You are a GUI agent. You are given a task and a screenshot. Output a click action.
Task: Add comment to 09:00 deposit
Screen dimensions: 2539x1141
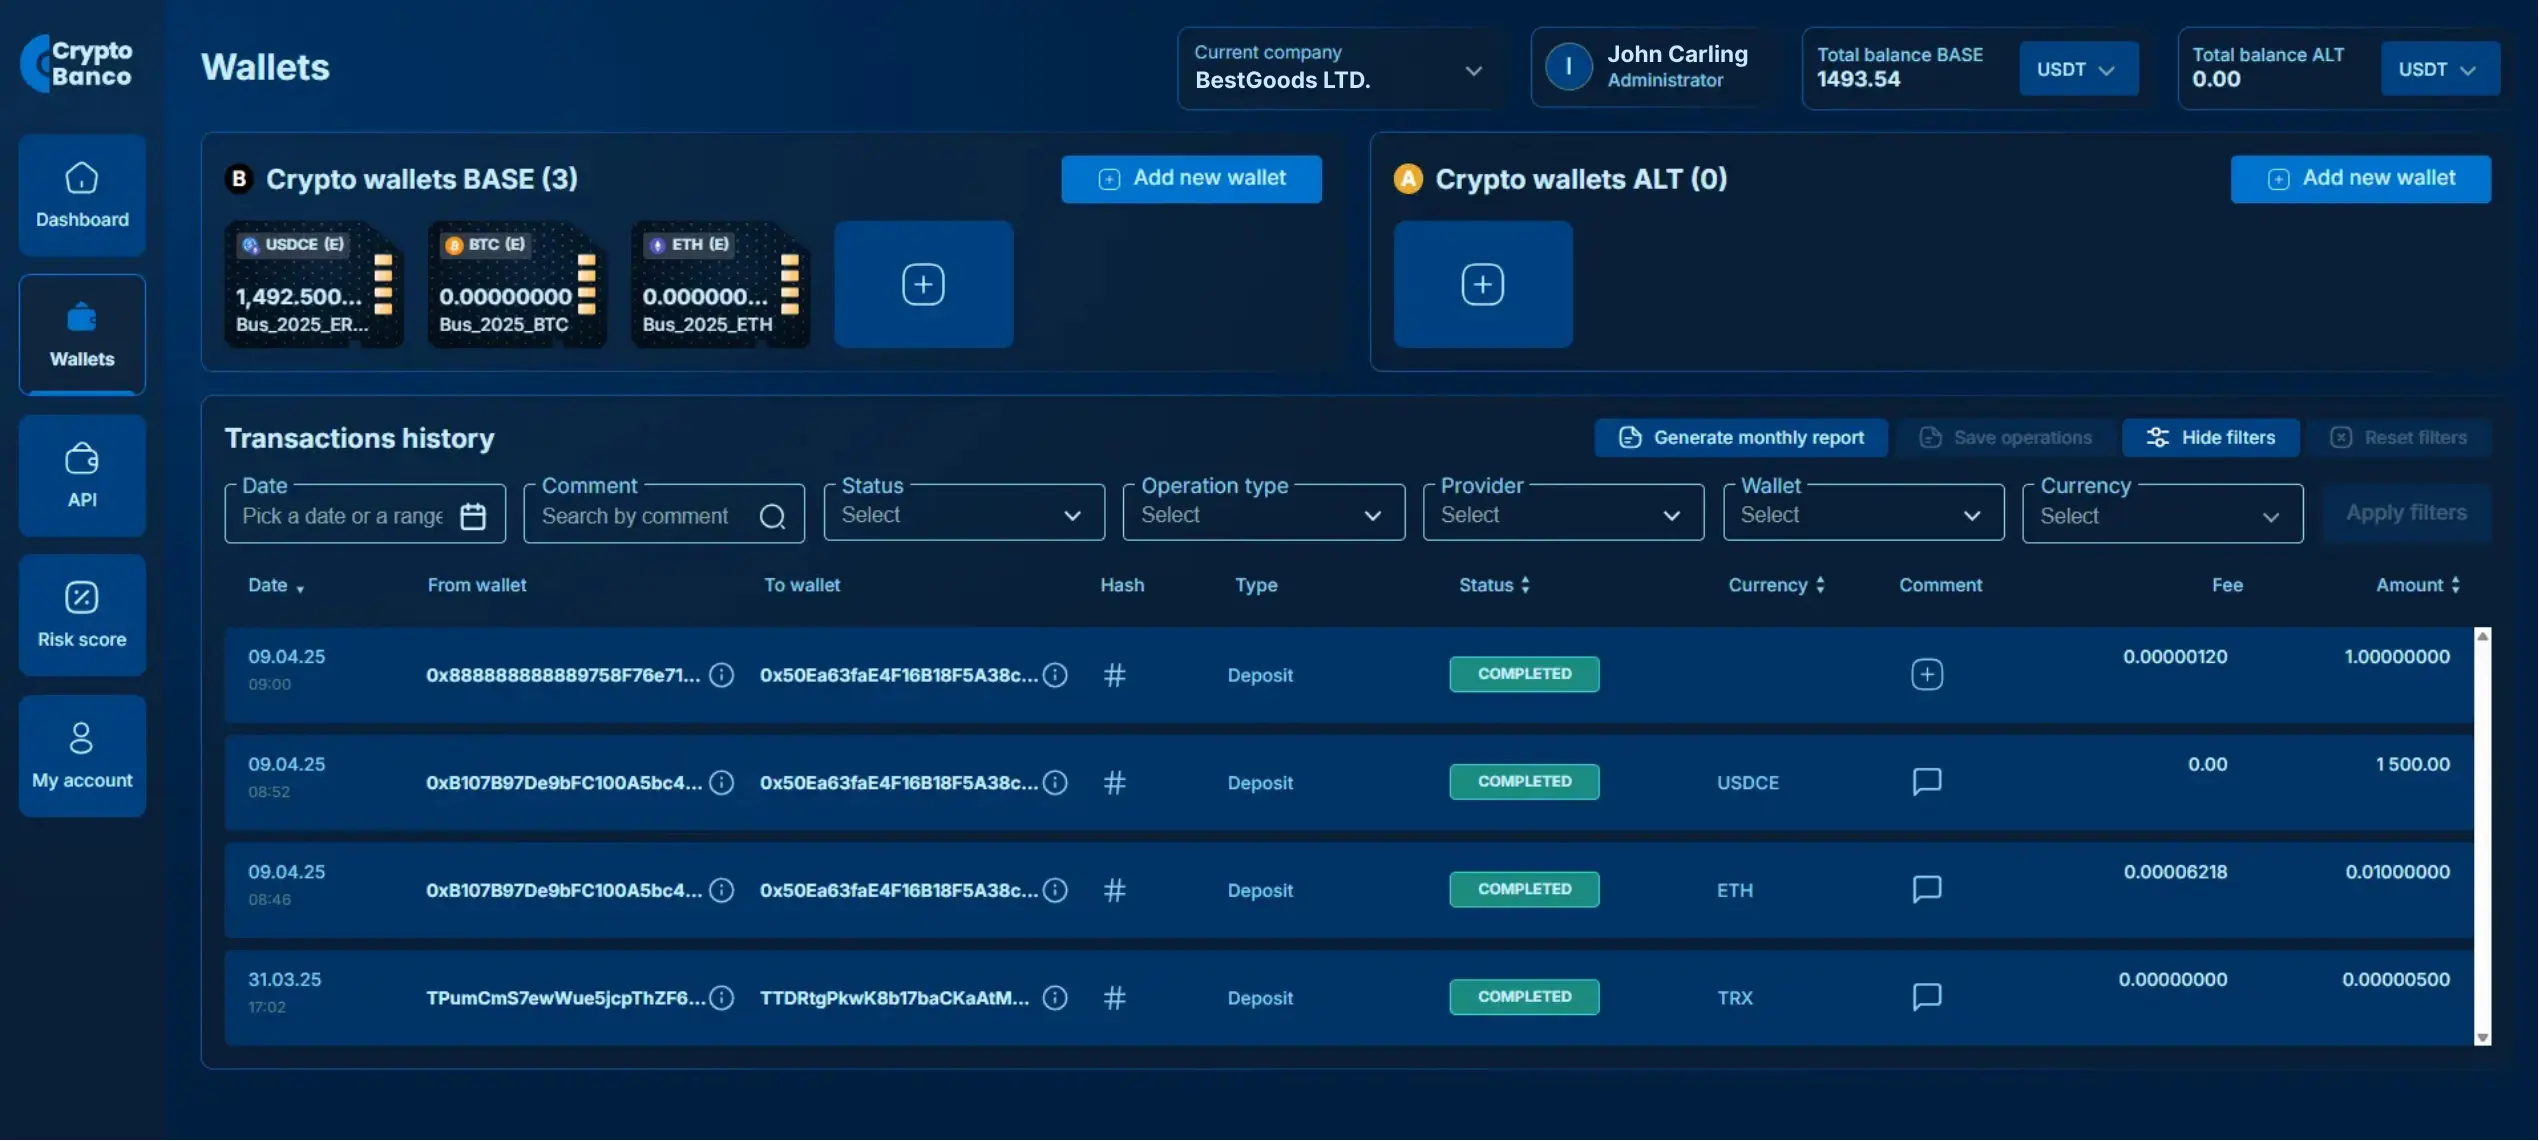tap(1927, 675)
